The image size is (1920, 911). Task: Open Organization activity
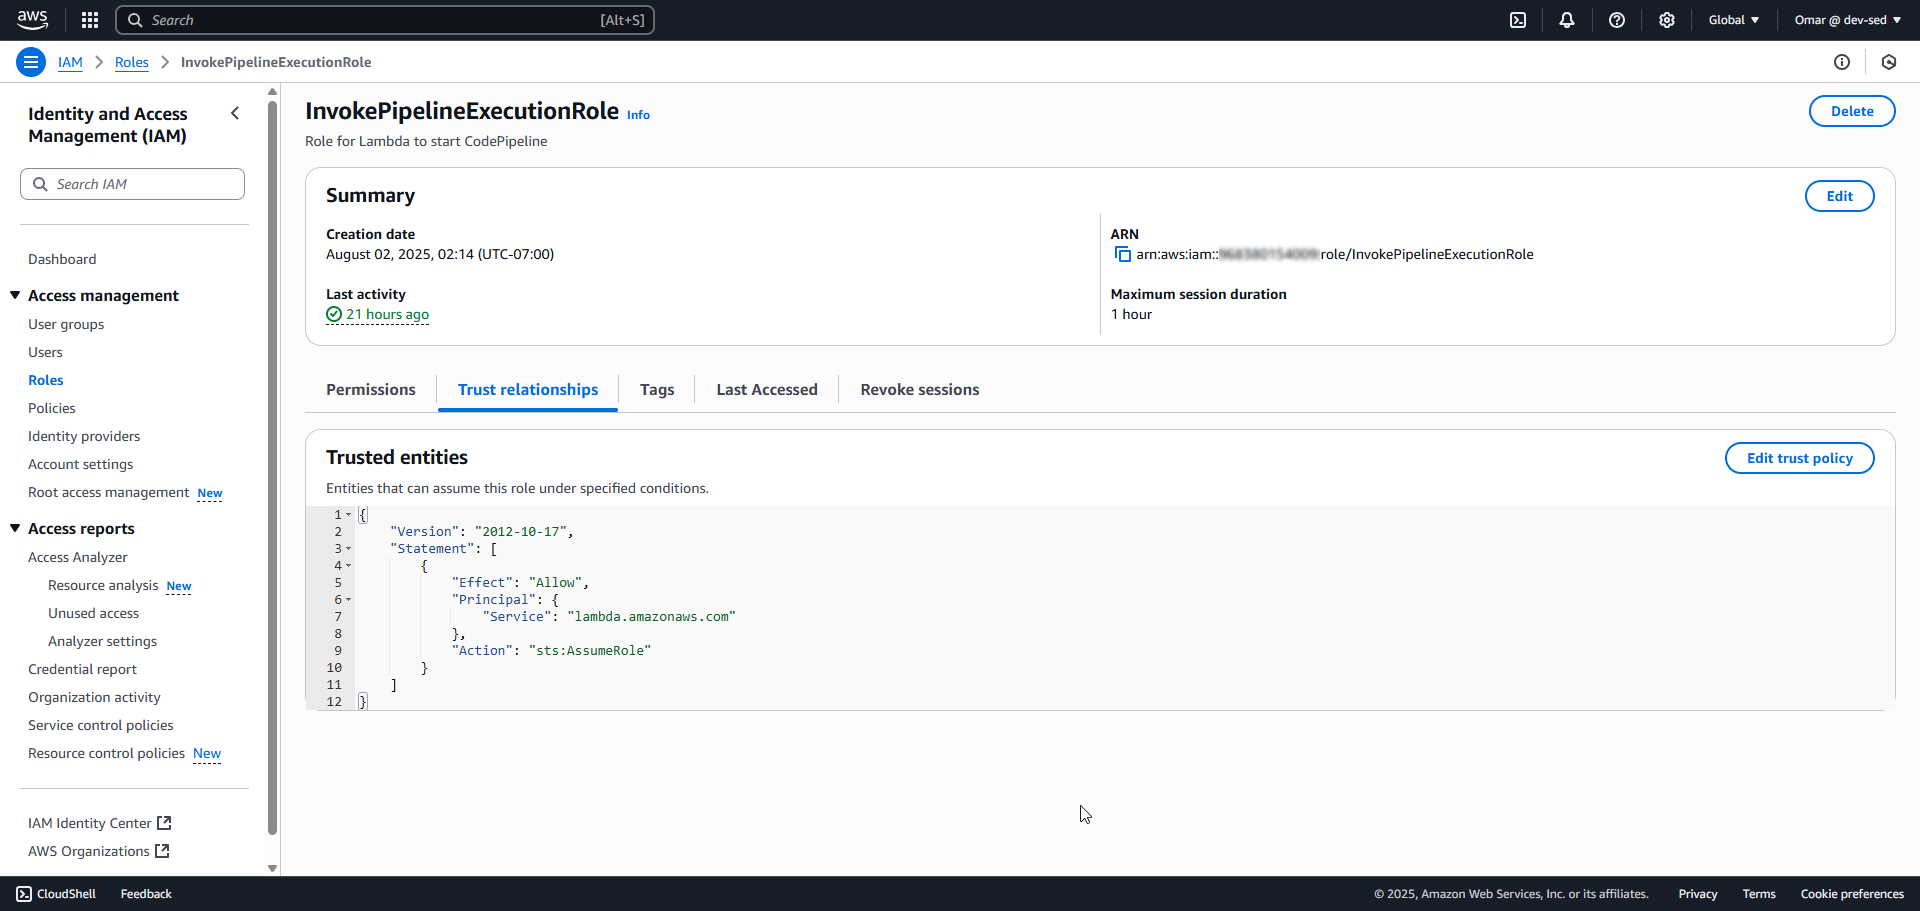tap(94, 697)
